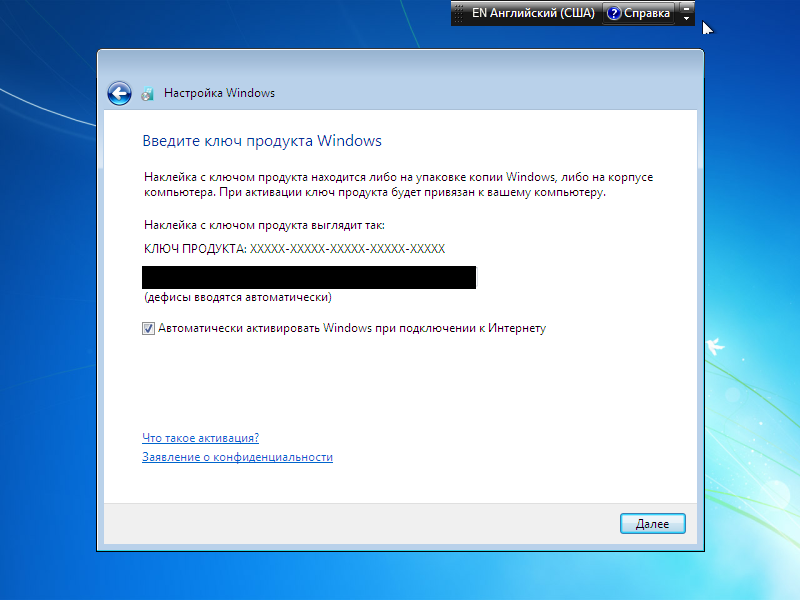Image resolution: width=800 pixels, height=600 pixels.
Task: Click 'КЛЮЧ ПРОДУКТА: XXXXX-XXXXX' sample text
Action: pyautogui.click(x=294, y=248)
